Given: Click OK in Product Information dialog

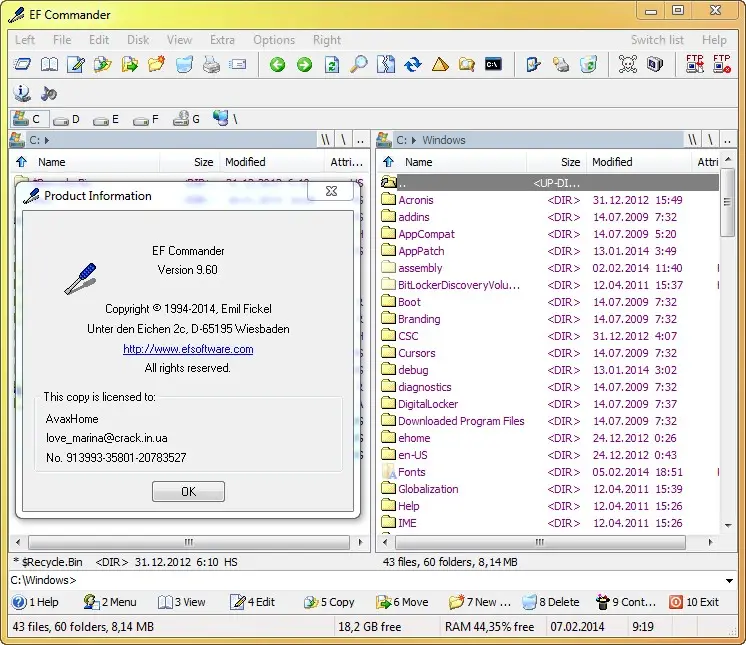Looking at the screenshot, I should (x=188, y=491).
